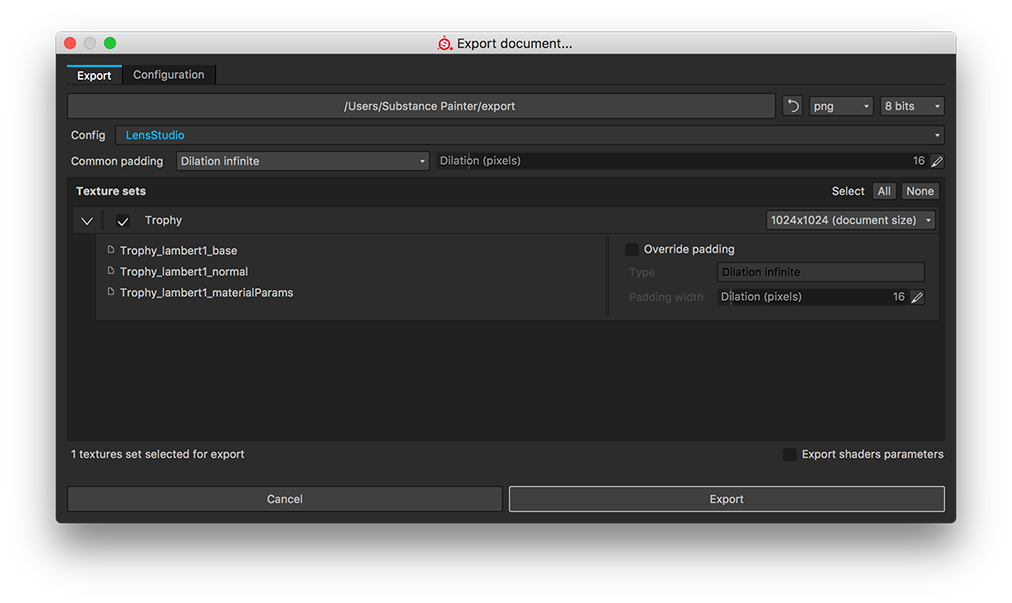Open the LensStudio config dropdown
The width and height of the screenshot is (1012, 603).
(529, 135)
